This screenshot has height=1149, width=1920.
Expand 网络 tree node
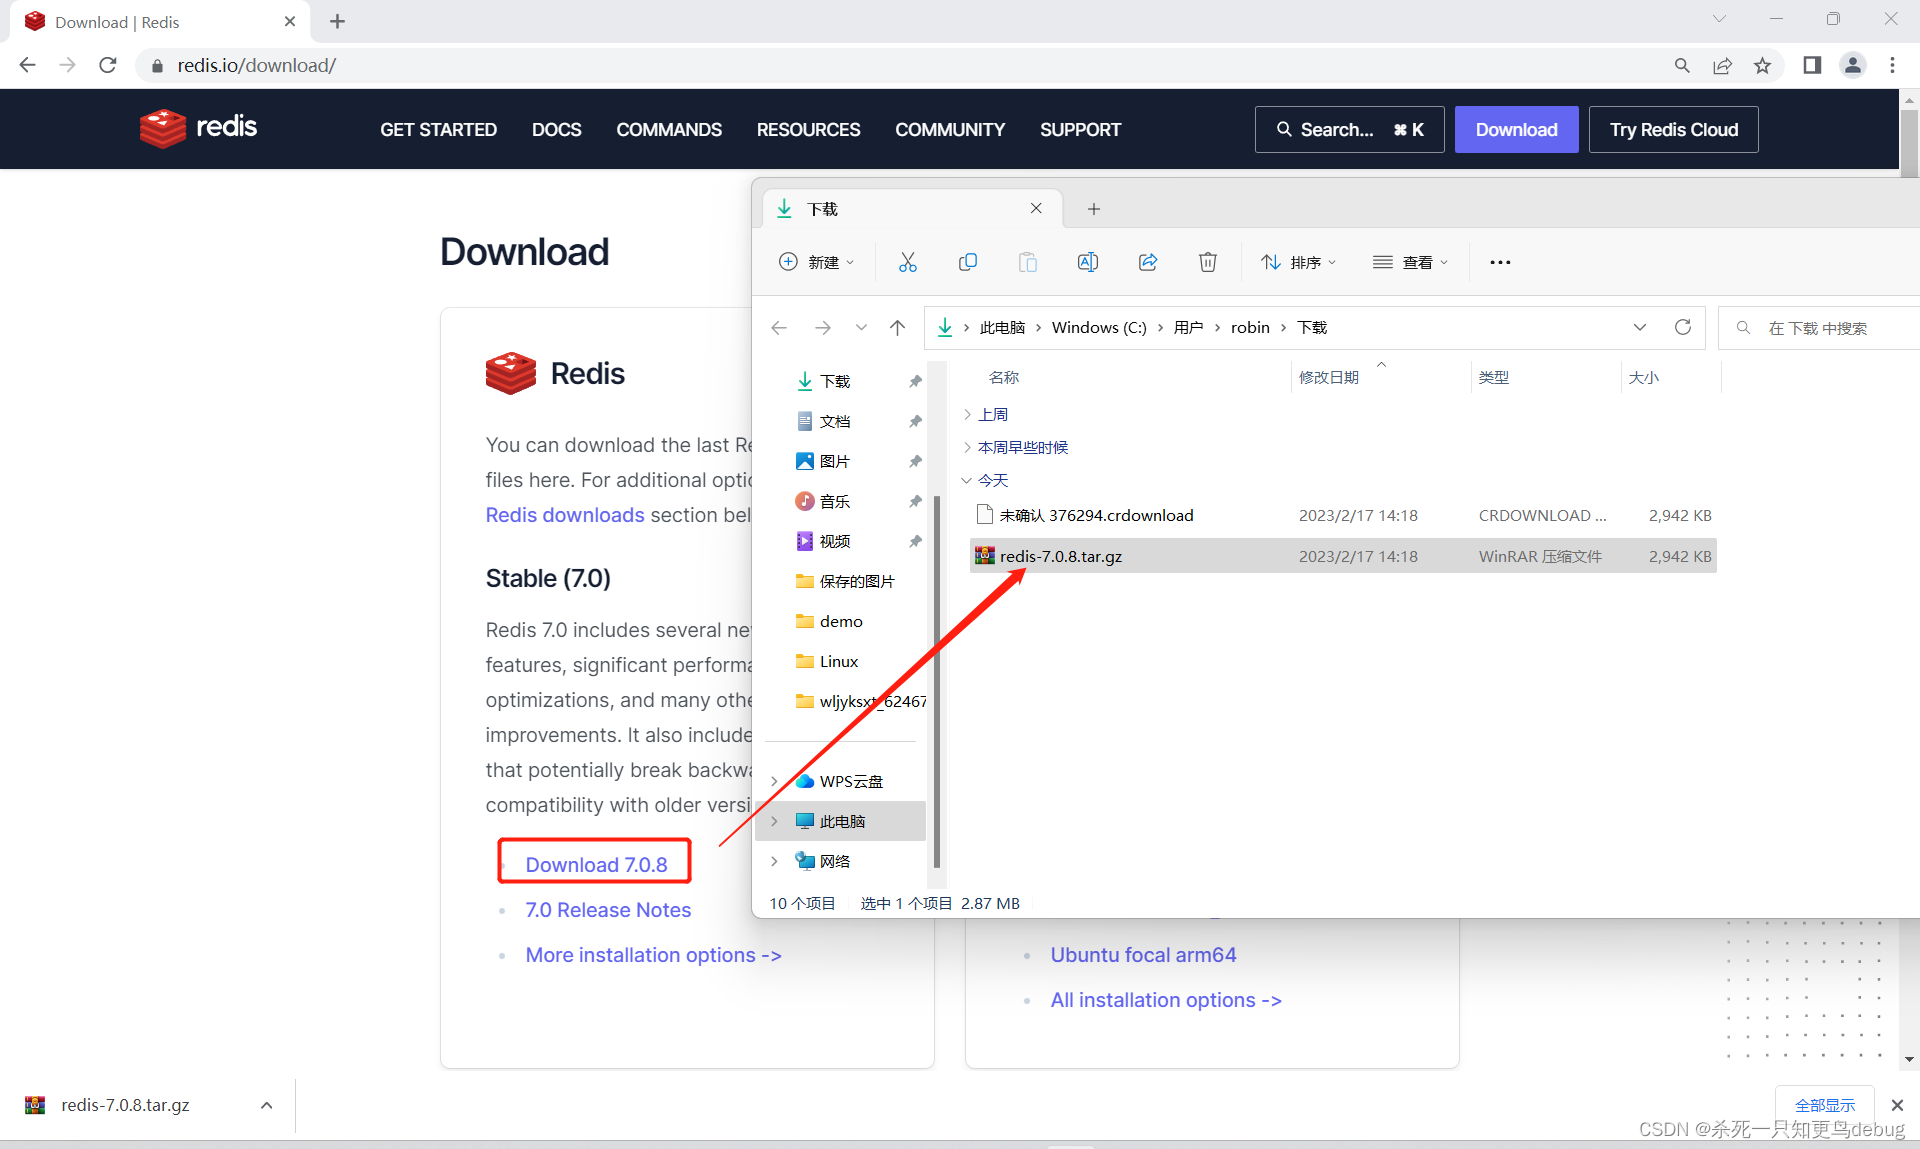[x=774, y=861]
